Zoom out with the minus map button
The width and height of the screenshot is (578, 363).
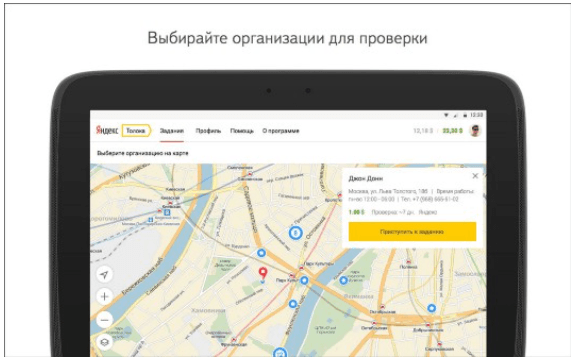point(105,320)
